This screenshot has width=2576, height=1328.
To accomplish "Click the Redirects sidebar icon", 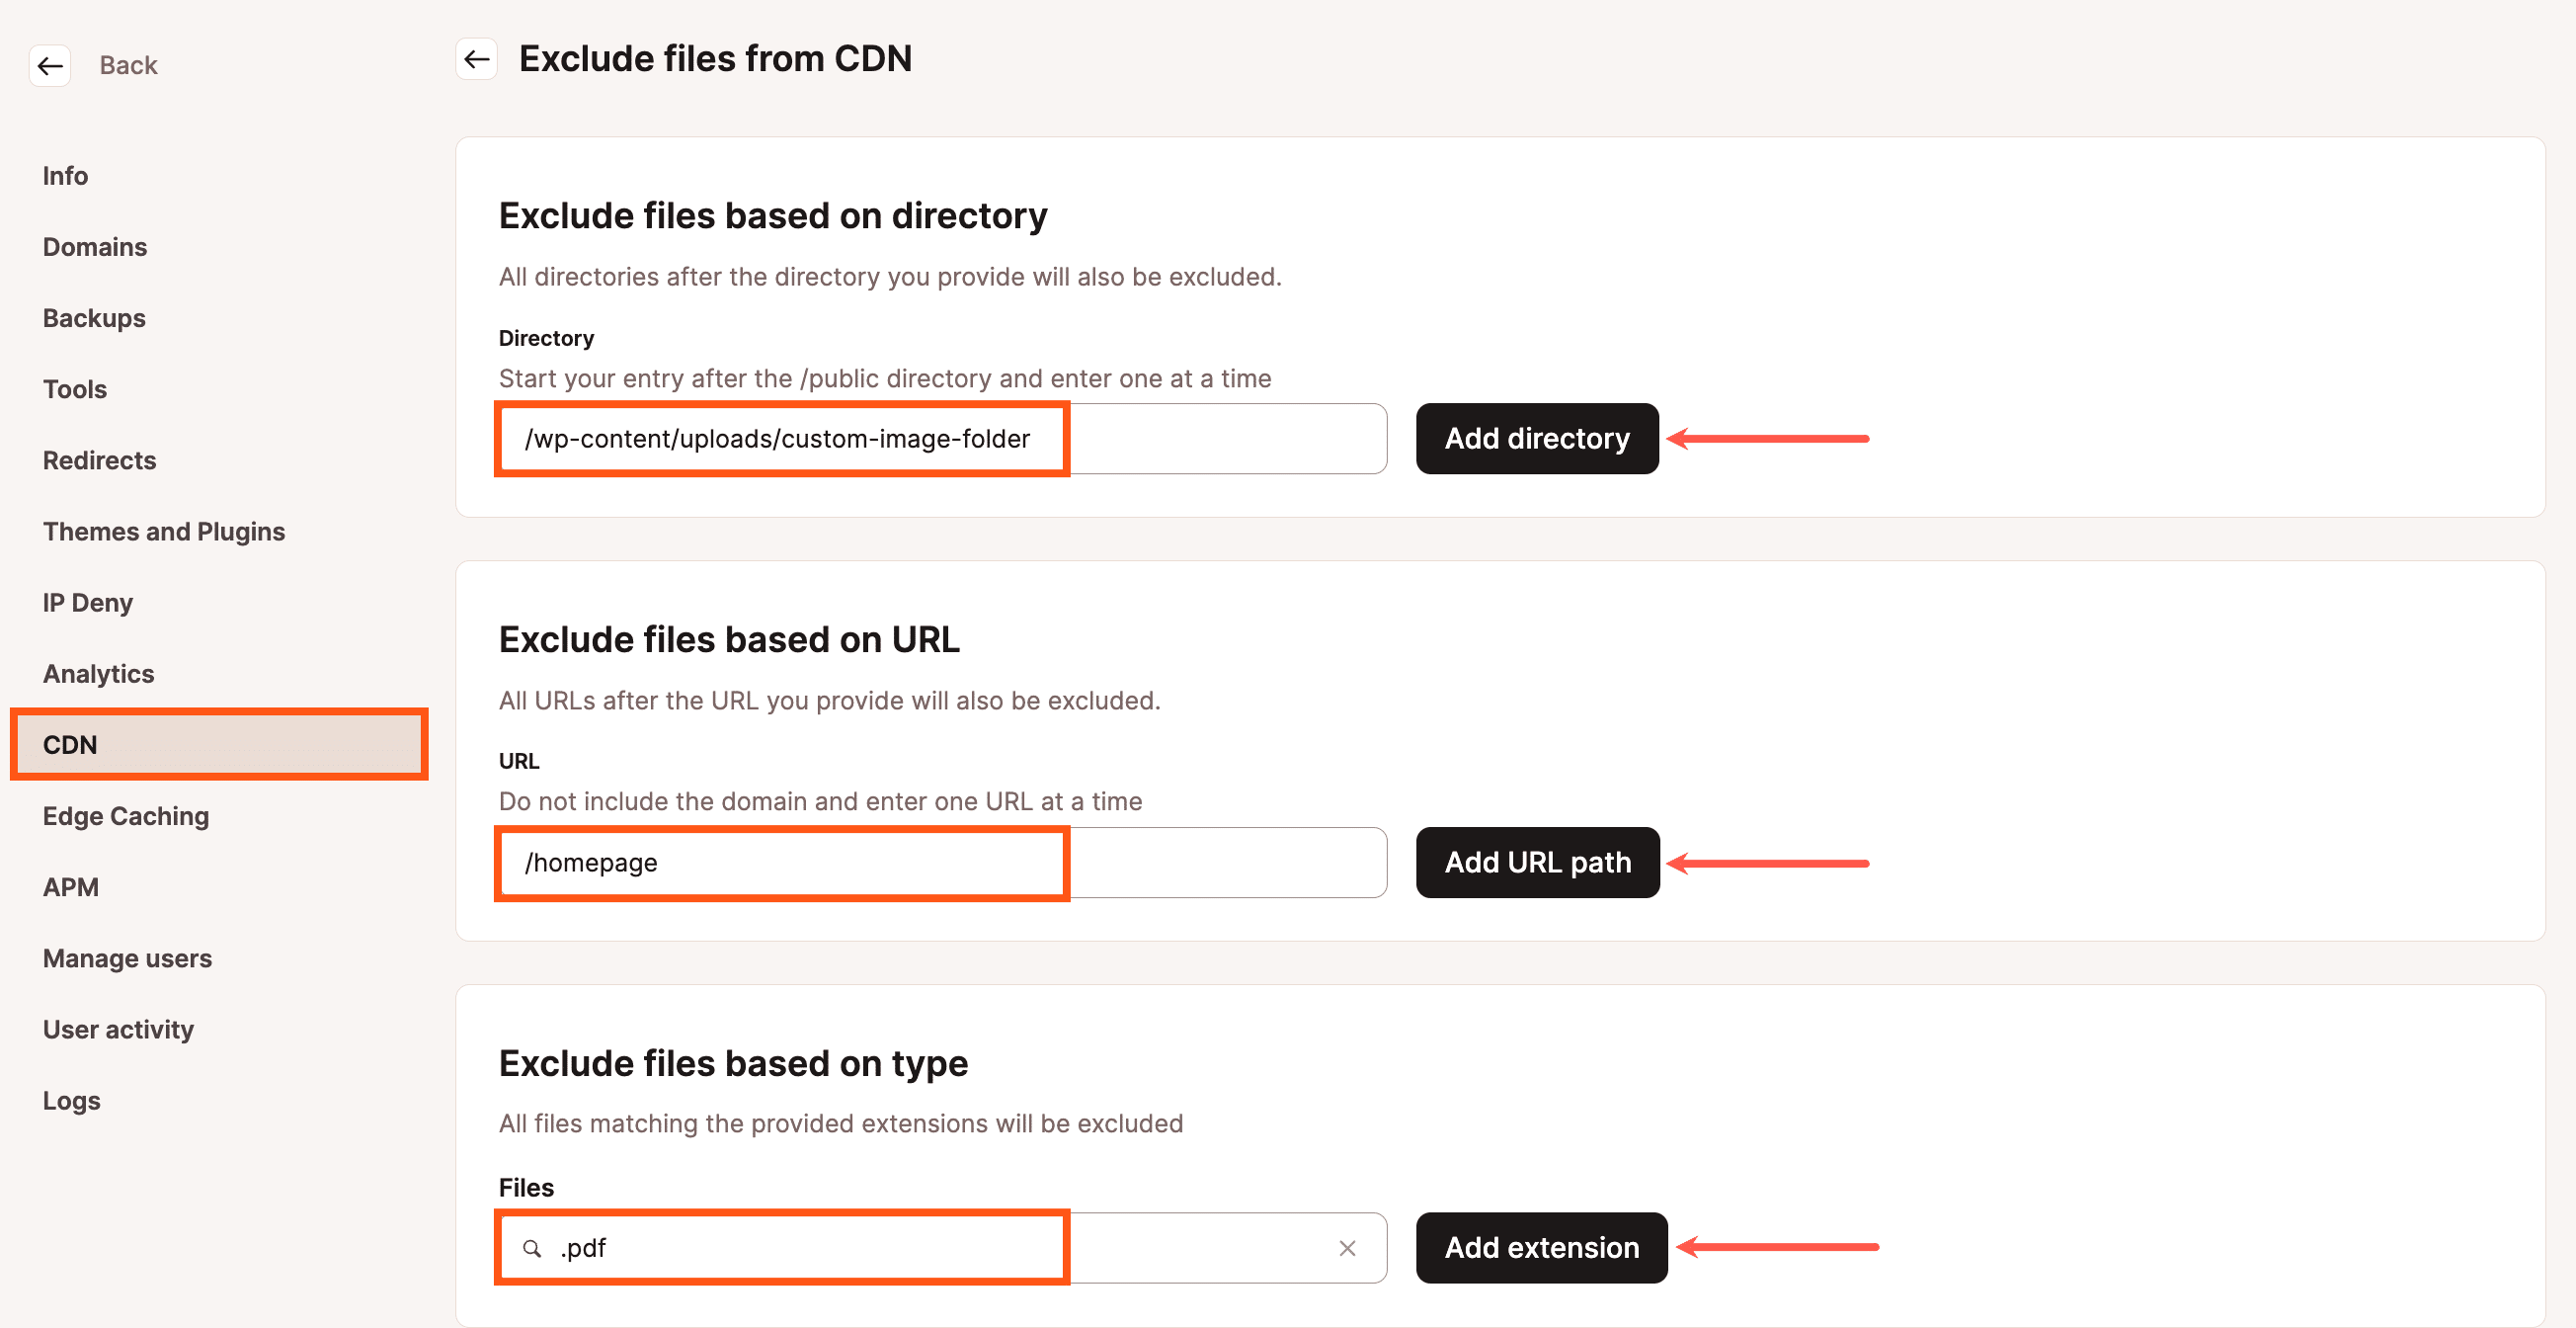I will tap(100, 459).
